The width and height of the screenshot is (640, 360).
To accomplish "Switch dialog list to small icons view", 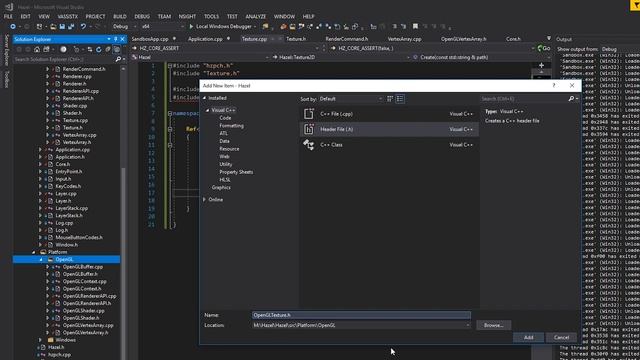I will (x=400, y=99).
